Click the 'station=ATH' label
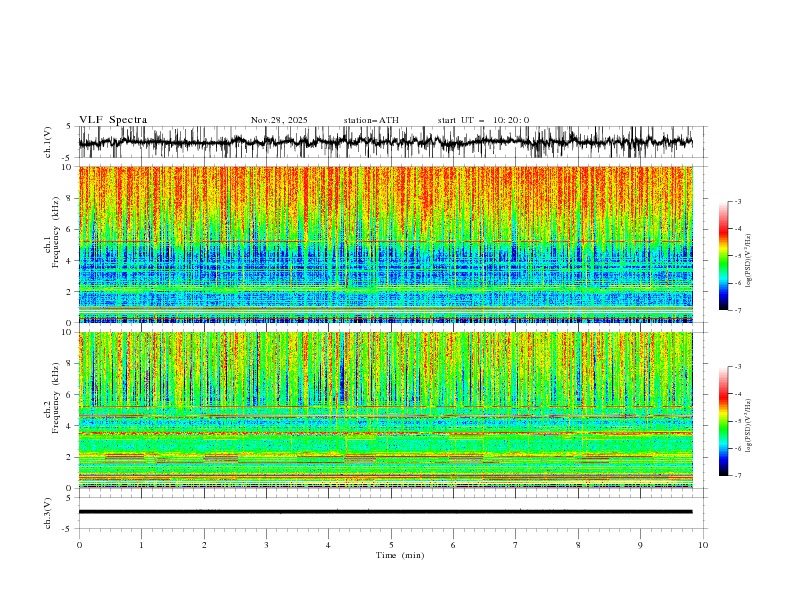The image size is (792, 612). [371, 120]
